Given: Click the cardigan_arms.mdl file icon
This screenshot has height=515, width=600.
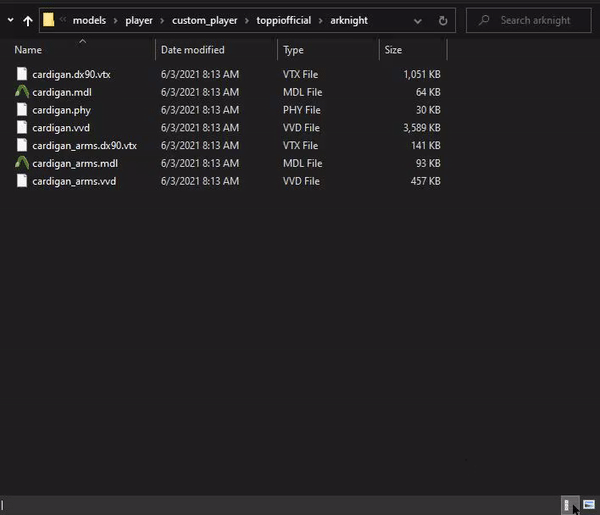Looking at the screenshot, I should click(x=22, y=163).
